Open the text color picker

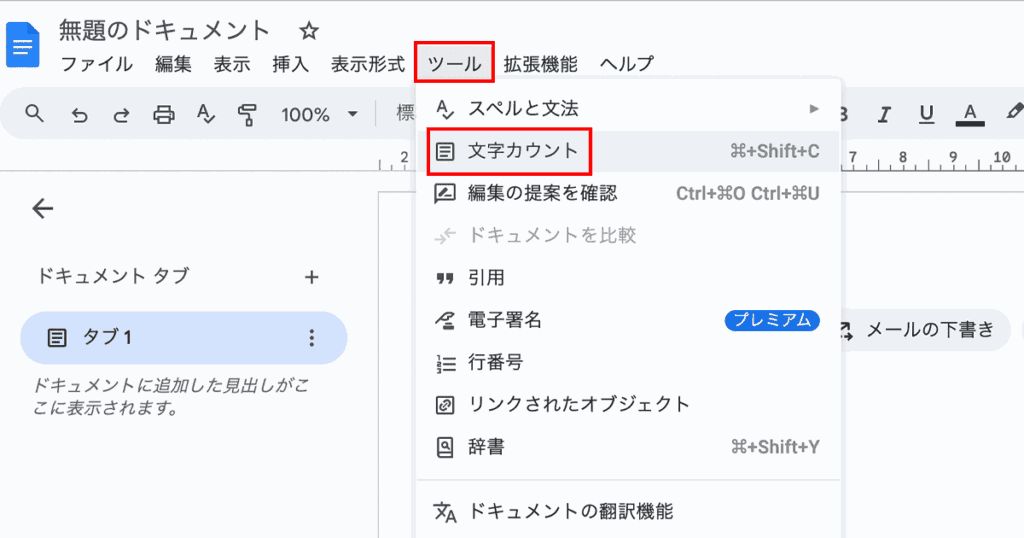(967, 114)
